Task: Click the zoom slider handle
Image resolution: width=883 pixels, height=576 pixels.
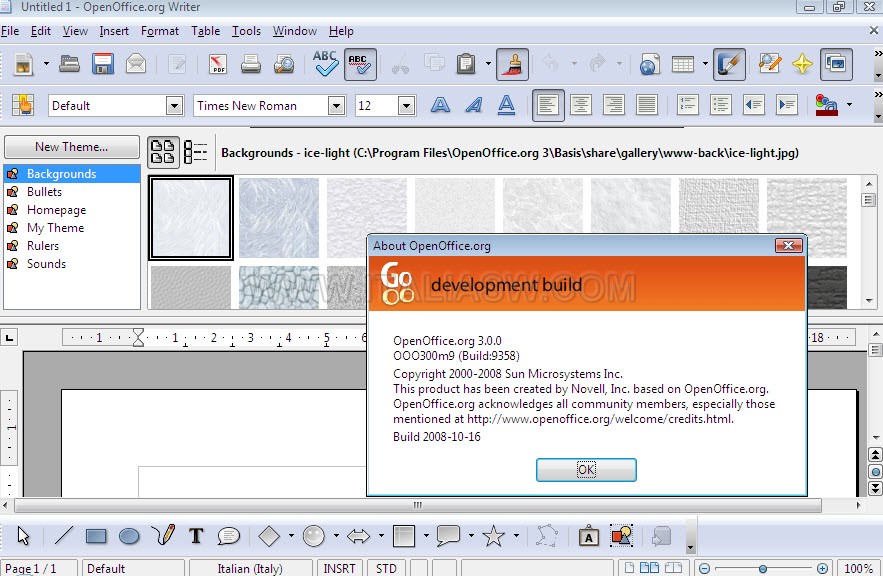Action: click(762, 569)
